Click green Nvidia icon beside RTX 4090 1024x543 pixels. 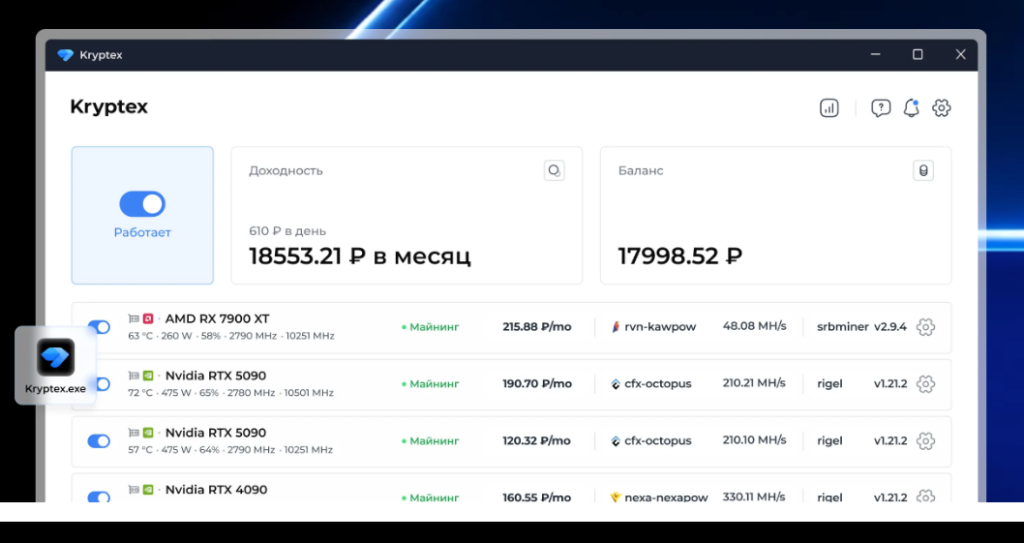click(x=148, y=489)
